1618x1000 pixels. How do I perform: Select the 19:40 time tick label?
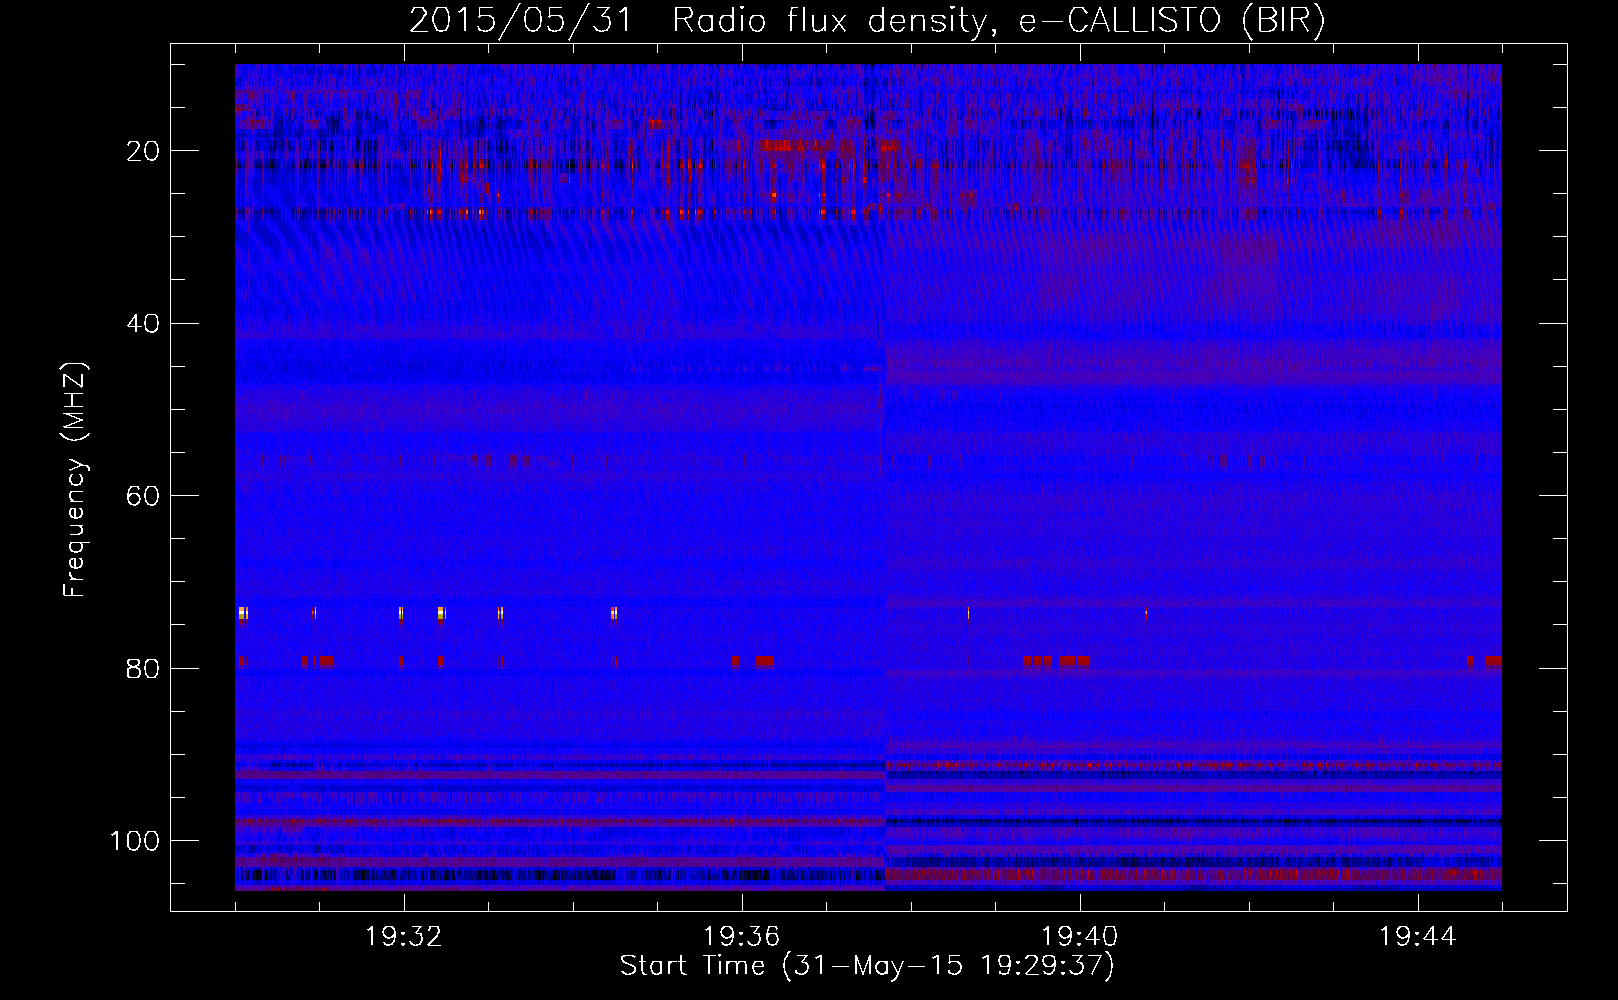1080,937
